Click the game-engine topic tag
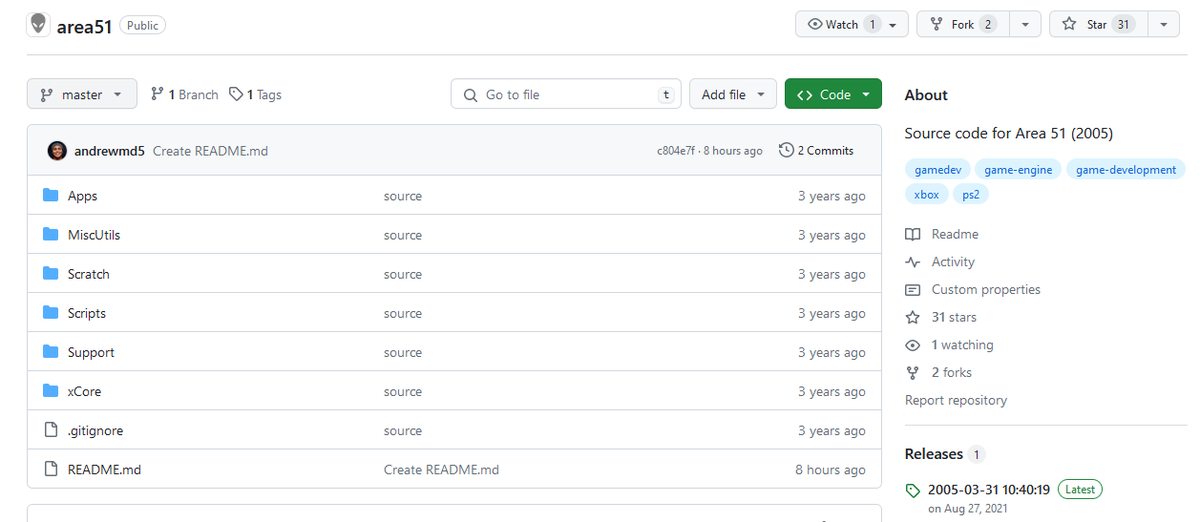1200x522 pixels. tap(1018, 170)
